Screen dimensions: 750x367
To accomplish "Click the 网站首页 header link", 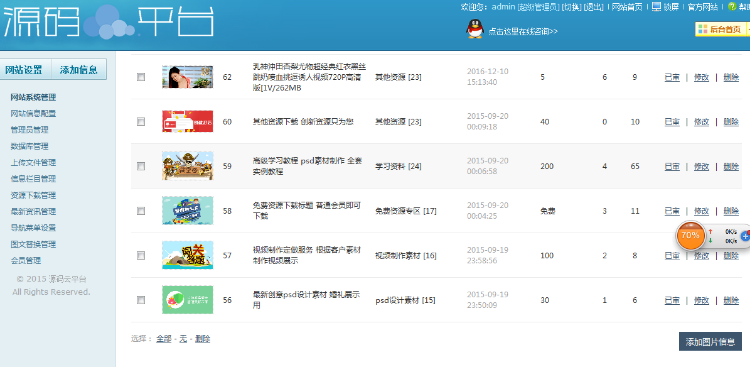I will tap(627, 7).
